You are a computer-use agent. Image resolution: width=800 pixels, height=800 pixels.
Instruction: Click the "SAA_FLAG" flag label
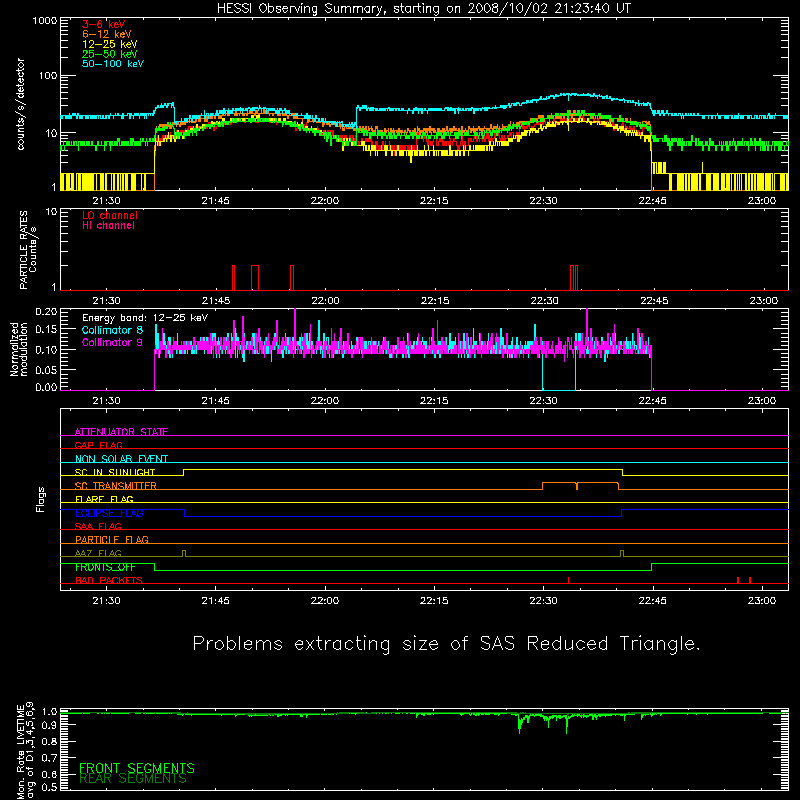(x=98, y=527)
